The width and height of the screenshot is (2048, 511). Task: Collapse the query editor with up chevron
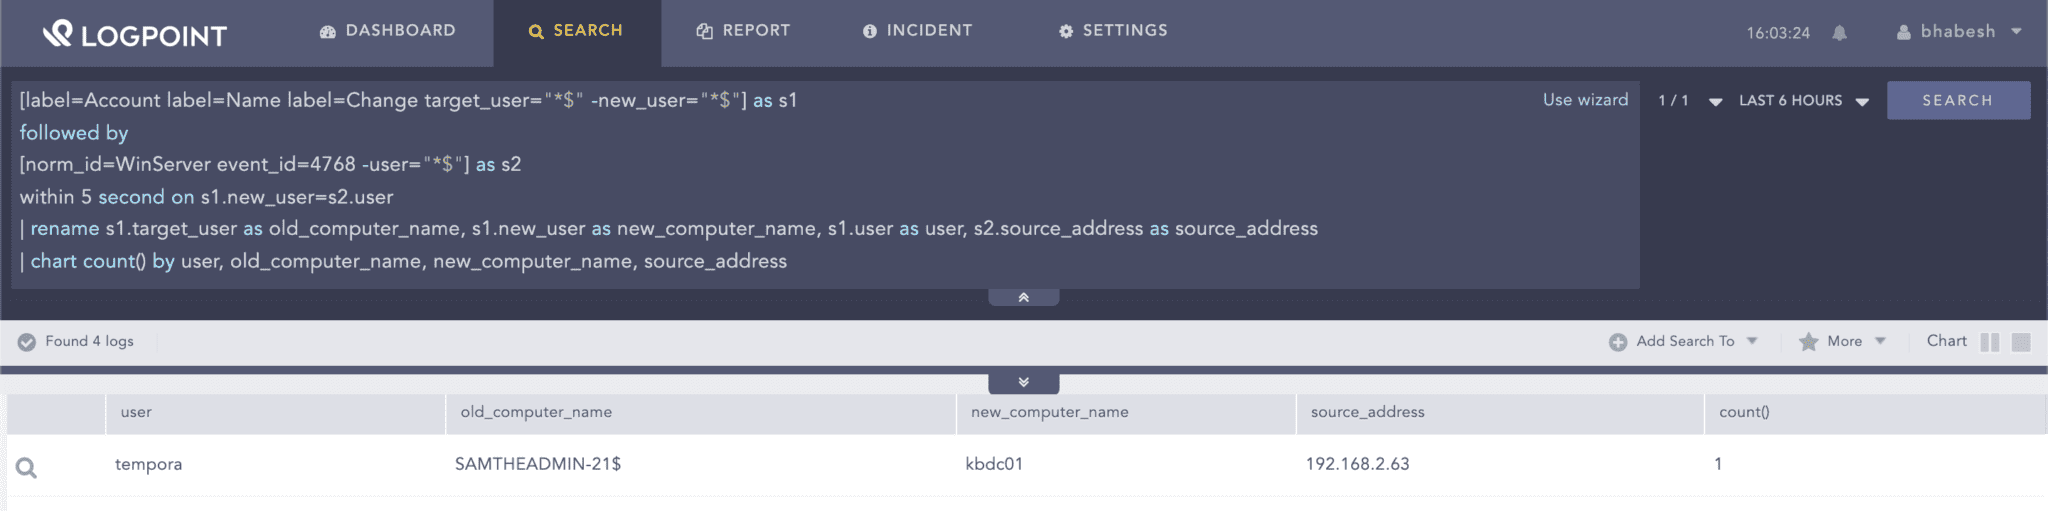(x=1023, y=298)
